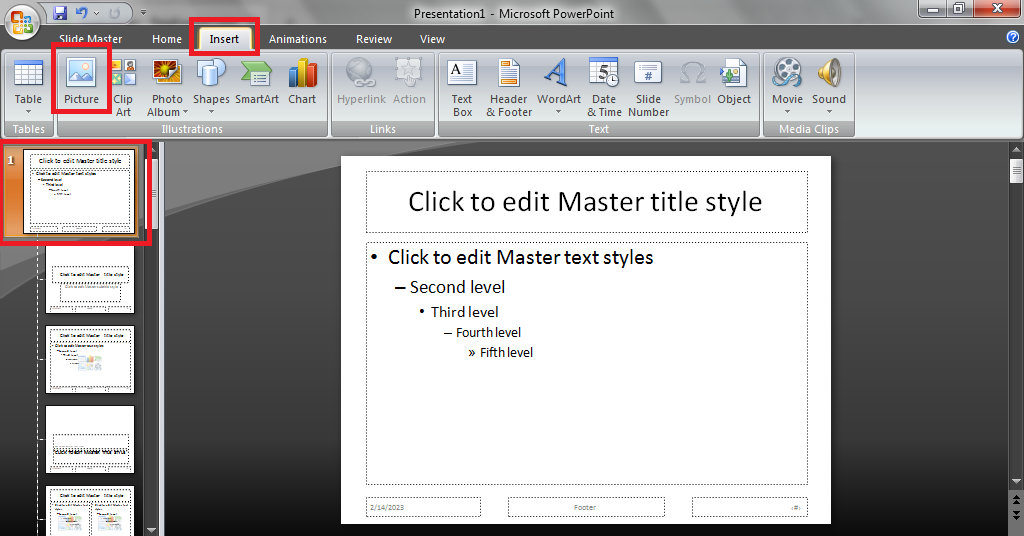Click the master title placeholder text
Screen dimensions: 1024x536
point(585,202)
